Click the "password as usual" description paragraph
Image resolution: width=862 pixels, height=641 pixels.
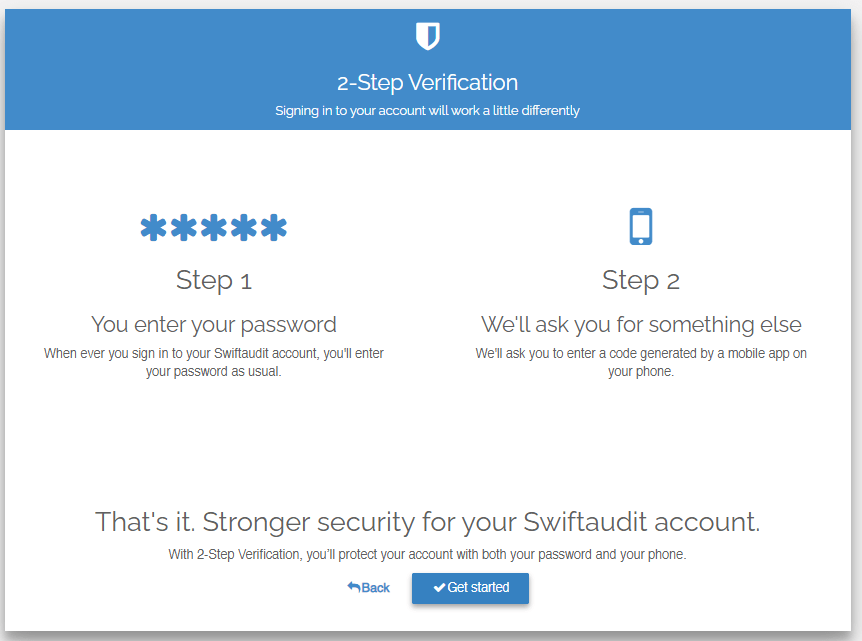pyautogui.click(x=214, y=362)
